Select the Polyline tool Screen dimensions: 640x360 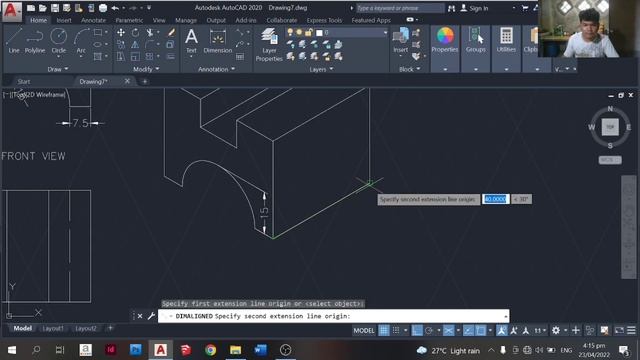point(35,40)
